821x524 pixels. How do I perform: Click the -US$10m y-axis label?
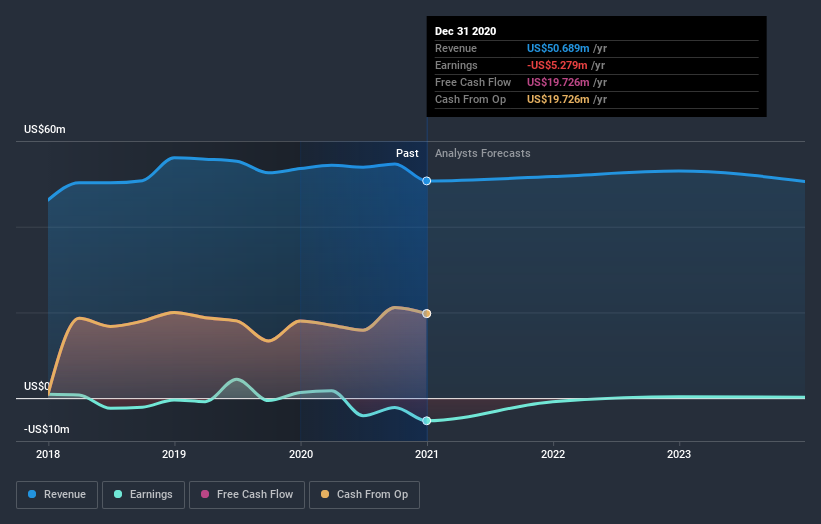pos(47,429)
